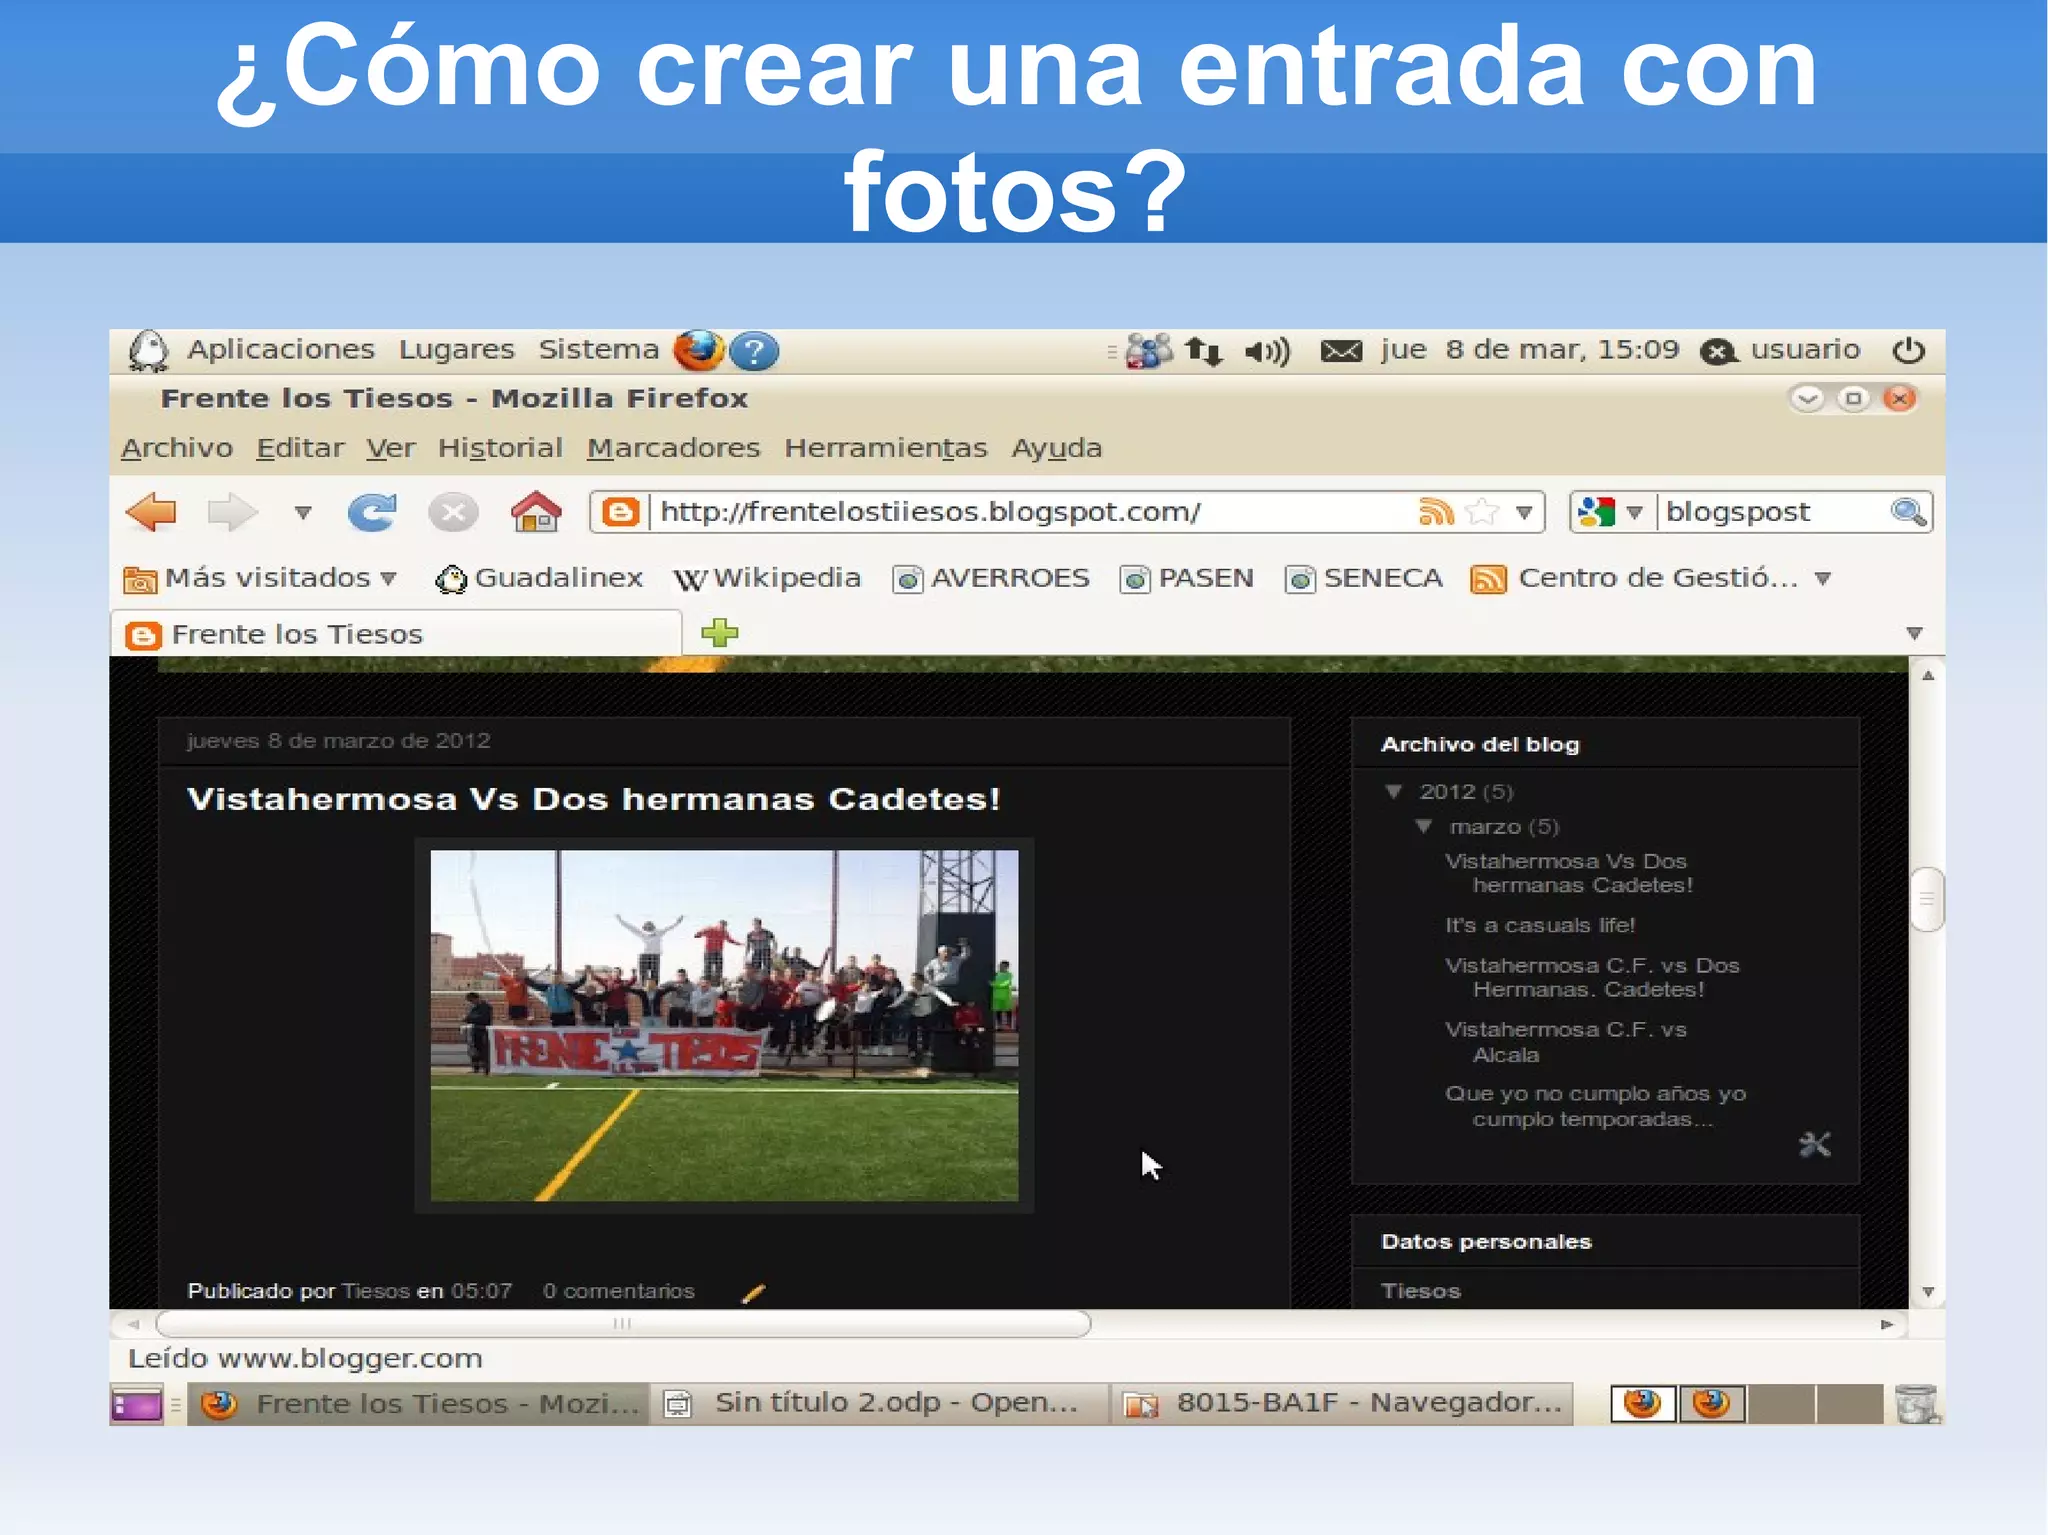Click the stop loading icon
This screenshot has width=2048, height=1535.
tap(453, 512)
